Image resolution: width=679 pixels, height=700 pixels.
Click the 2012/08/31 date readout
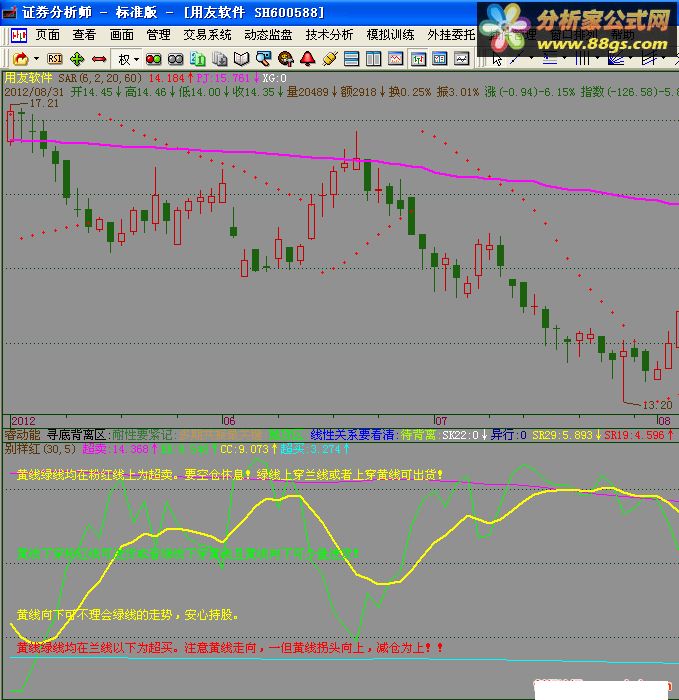click(34, 92)
